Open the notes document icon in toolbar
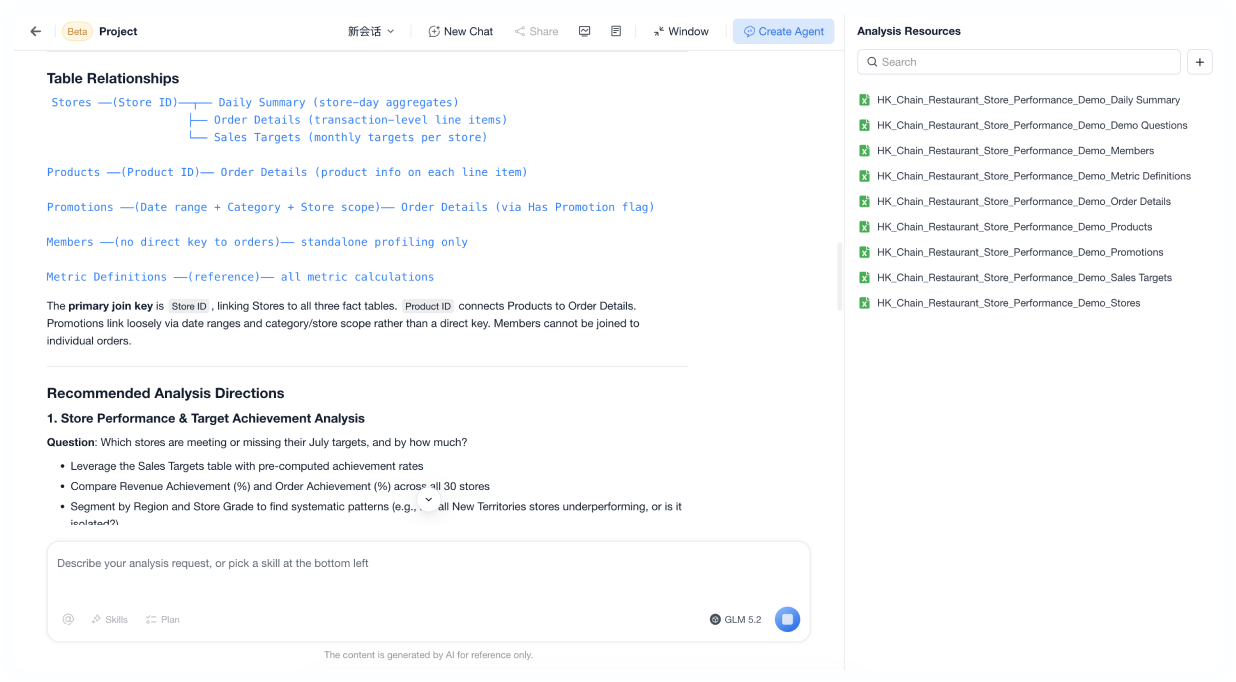This screenshot has width=1236, height=682. coord(616,31)
